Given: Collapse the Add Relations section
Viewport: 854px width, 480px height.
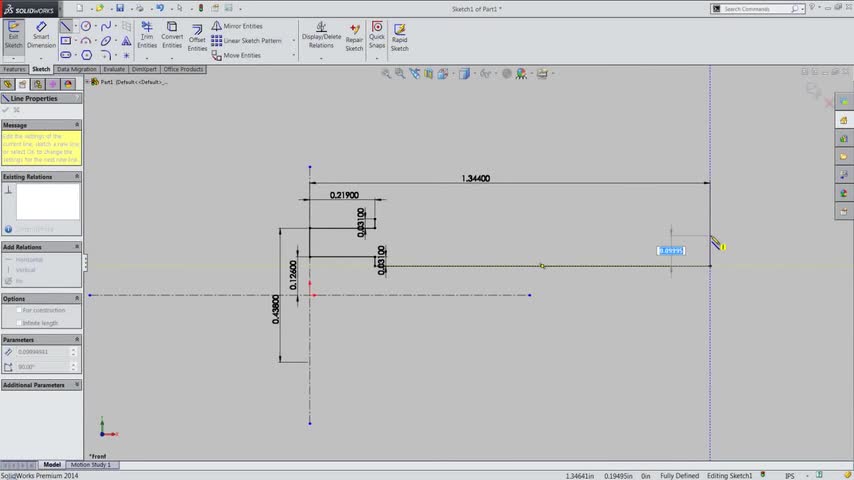Looking at the screenshot, I should coord(77,247).
